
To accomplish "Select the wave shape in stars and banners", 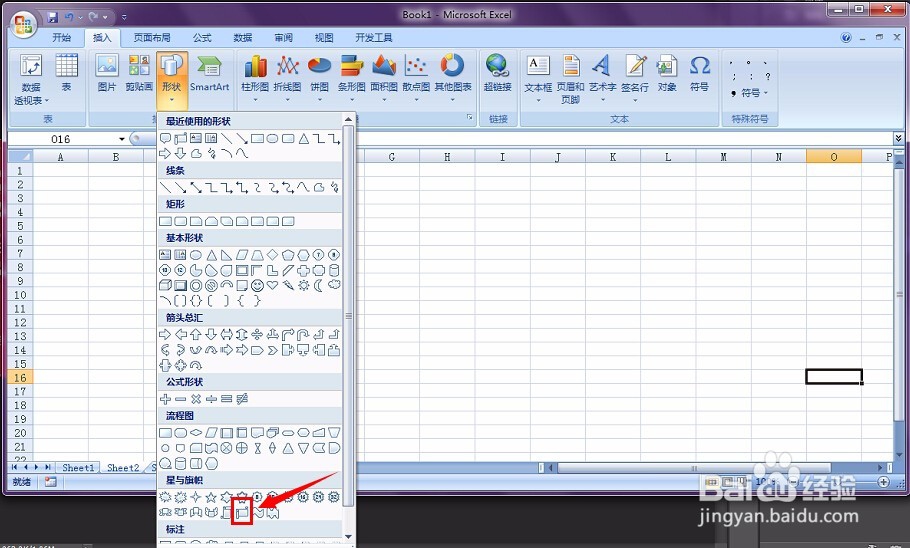I will pos(257,512).
